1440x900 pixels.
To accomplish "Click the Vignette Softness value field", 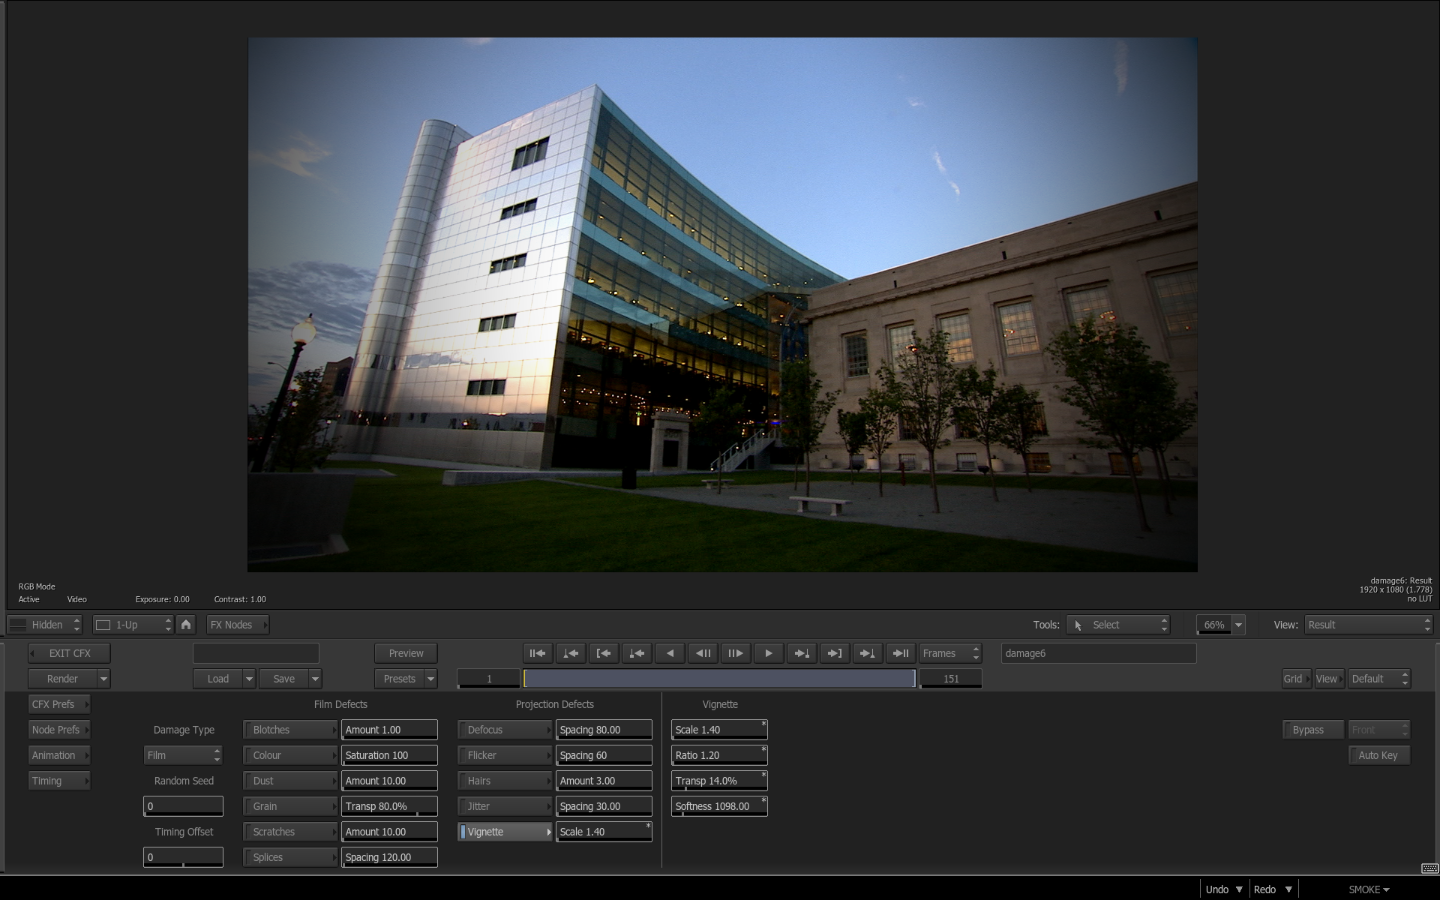I will point(718,807).
